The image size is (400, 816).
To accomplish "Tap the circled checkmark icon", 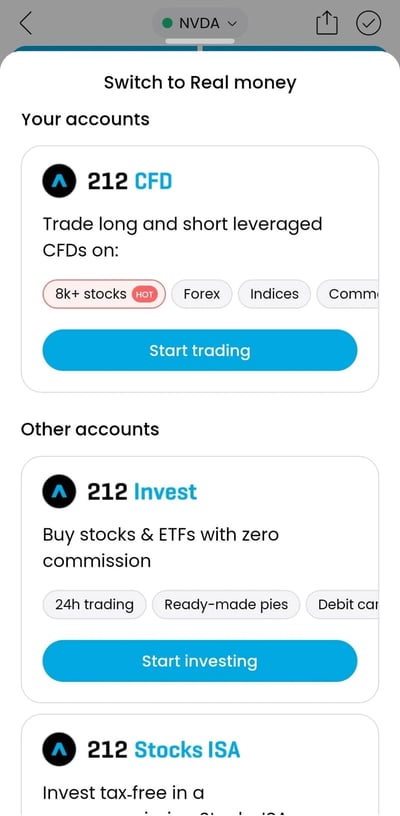I will [369, 23].
